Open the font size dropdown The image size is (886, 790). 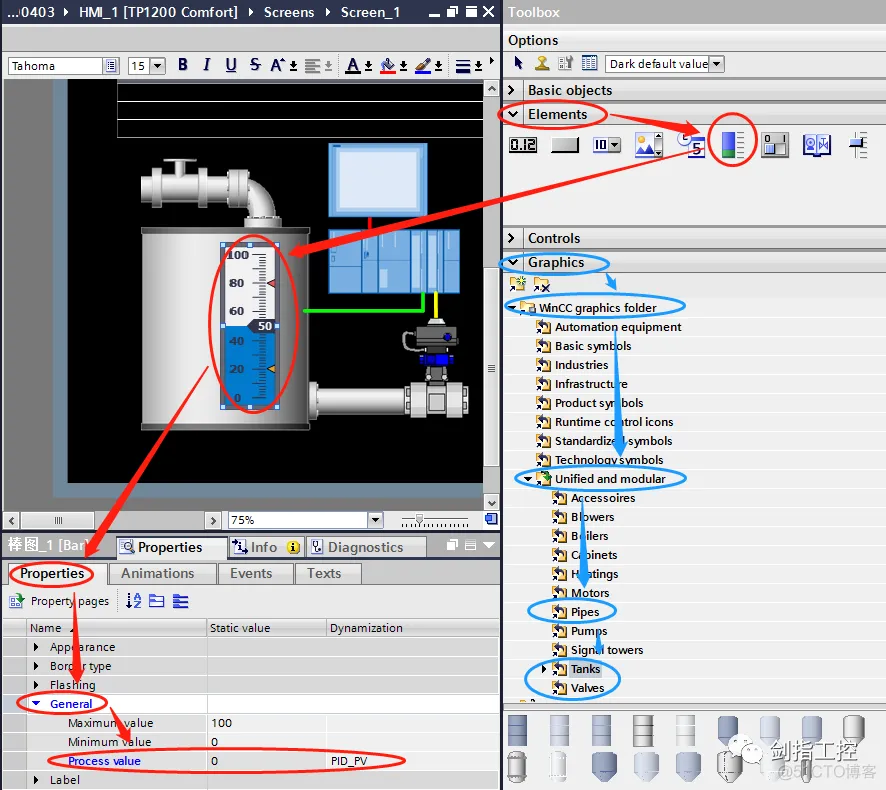click(x=158, y=66)
